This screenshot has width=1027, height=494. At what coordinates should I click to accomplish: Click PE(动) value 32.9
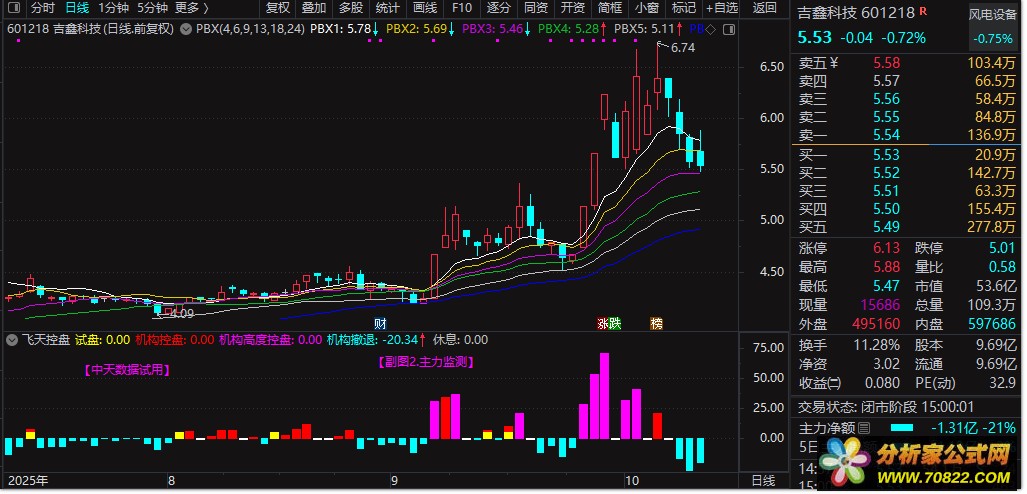tap(1003, 382)
